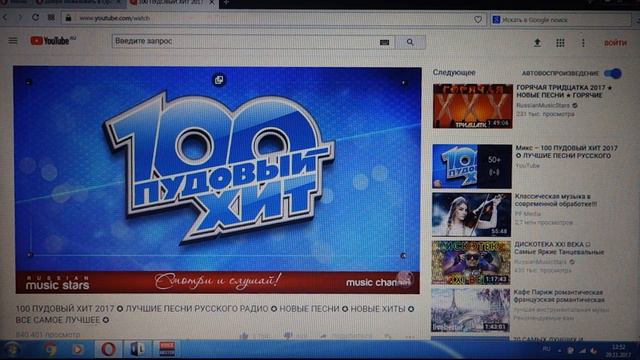Click the upload video arrow icon
The image size is (640, 360).
(537, 42)
